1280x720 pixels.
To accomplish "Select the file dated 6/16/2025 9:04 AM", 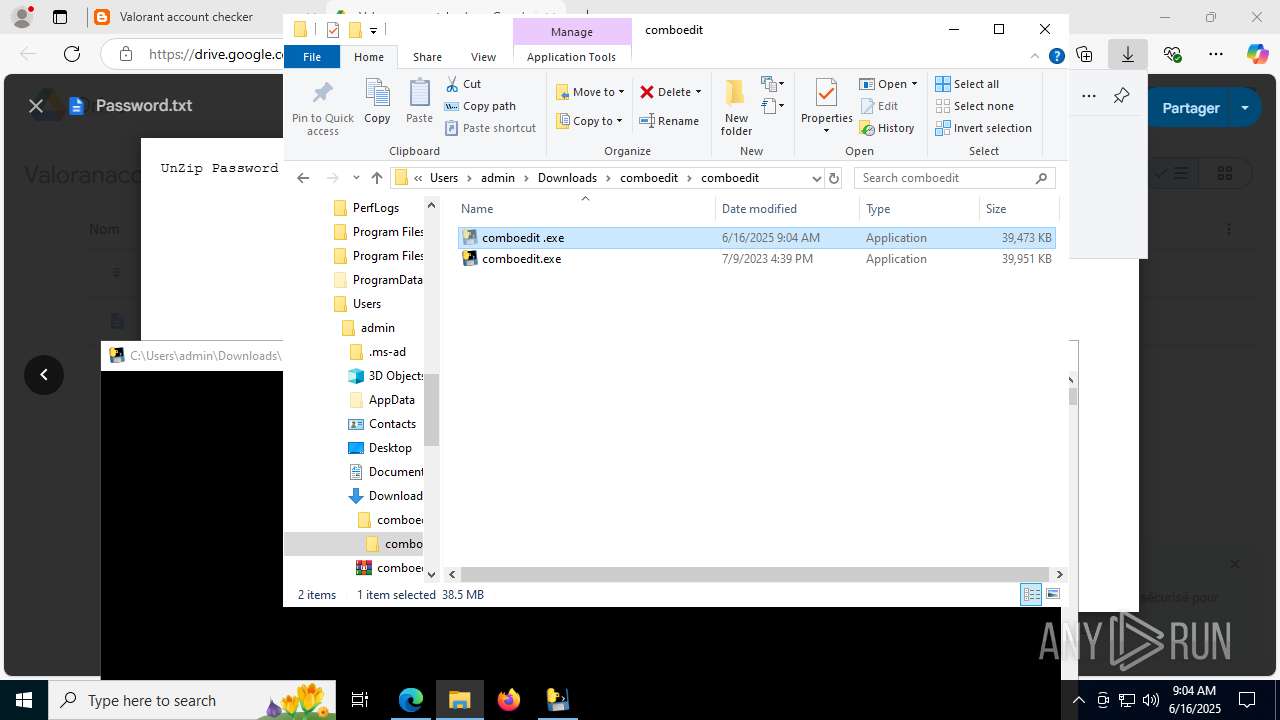I will (756, 238).
